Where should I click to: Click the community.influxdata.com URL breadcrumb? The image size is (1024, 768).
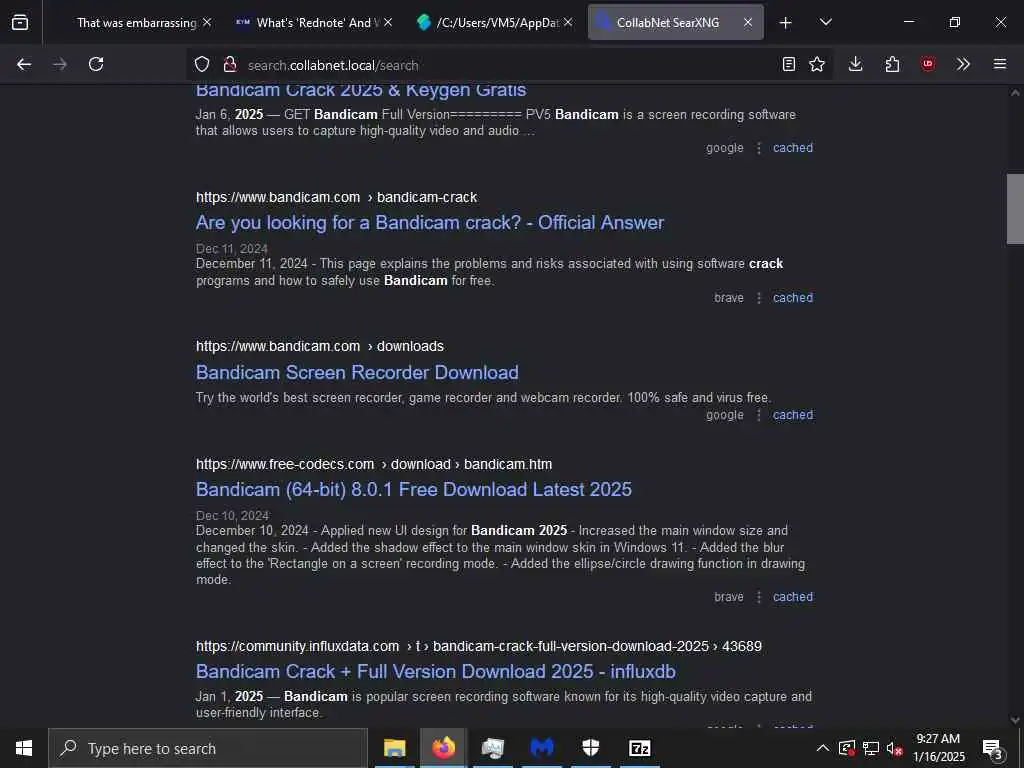click(479, 647)
